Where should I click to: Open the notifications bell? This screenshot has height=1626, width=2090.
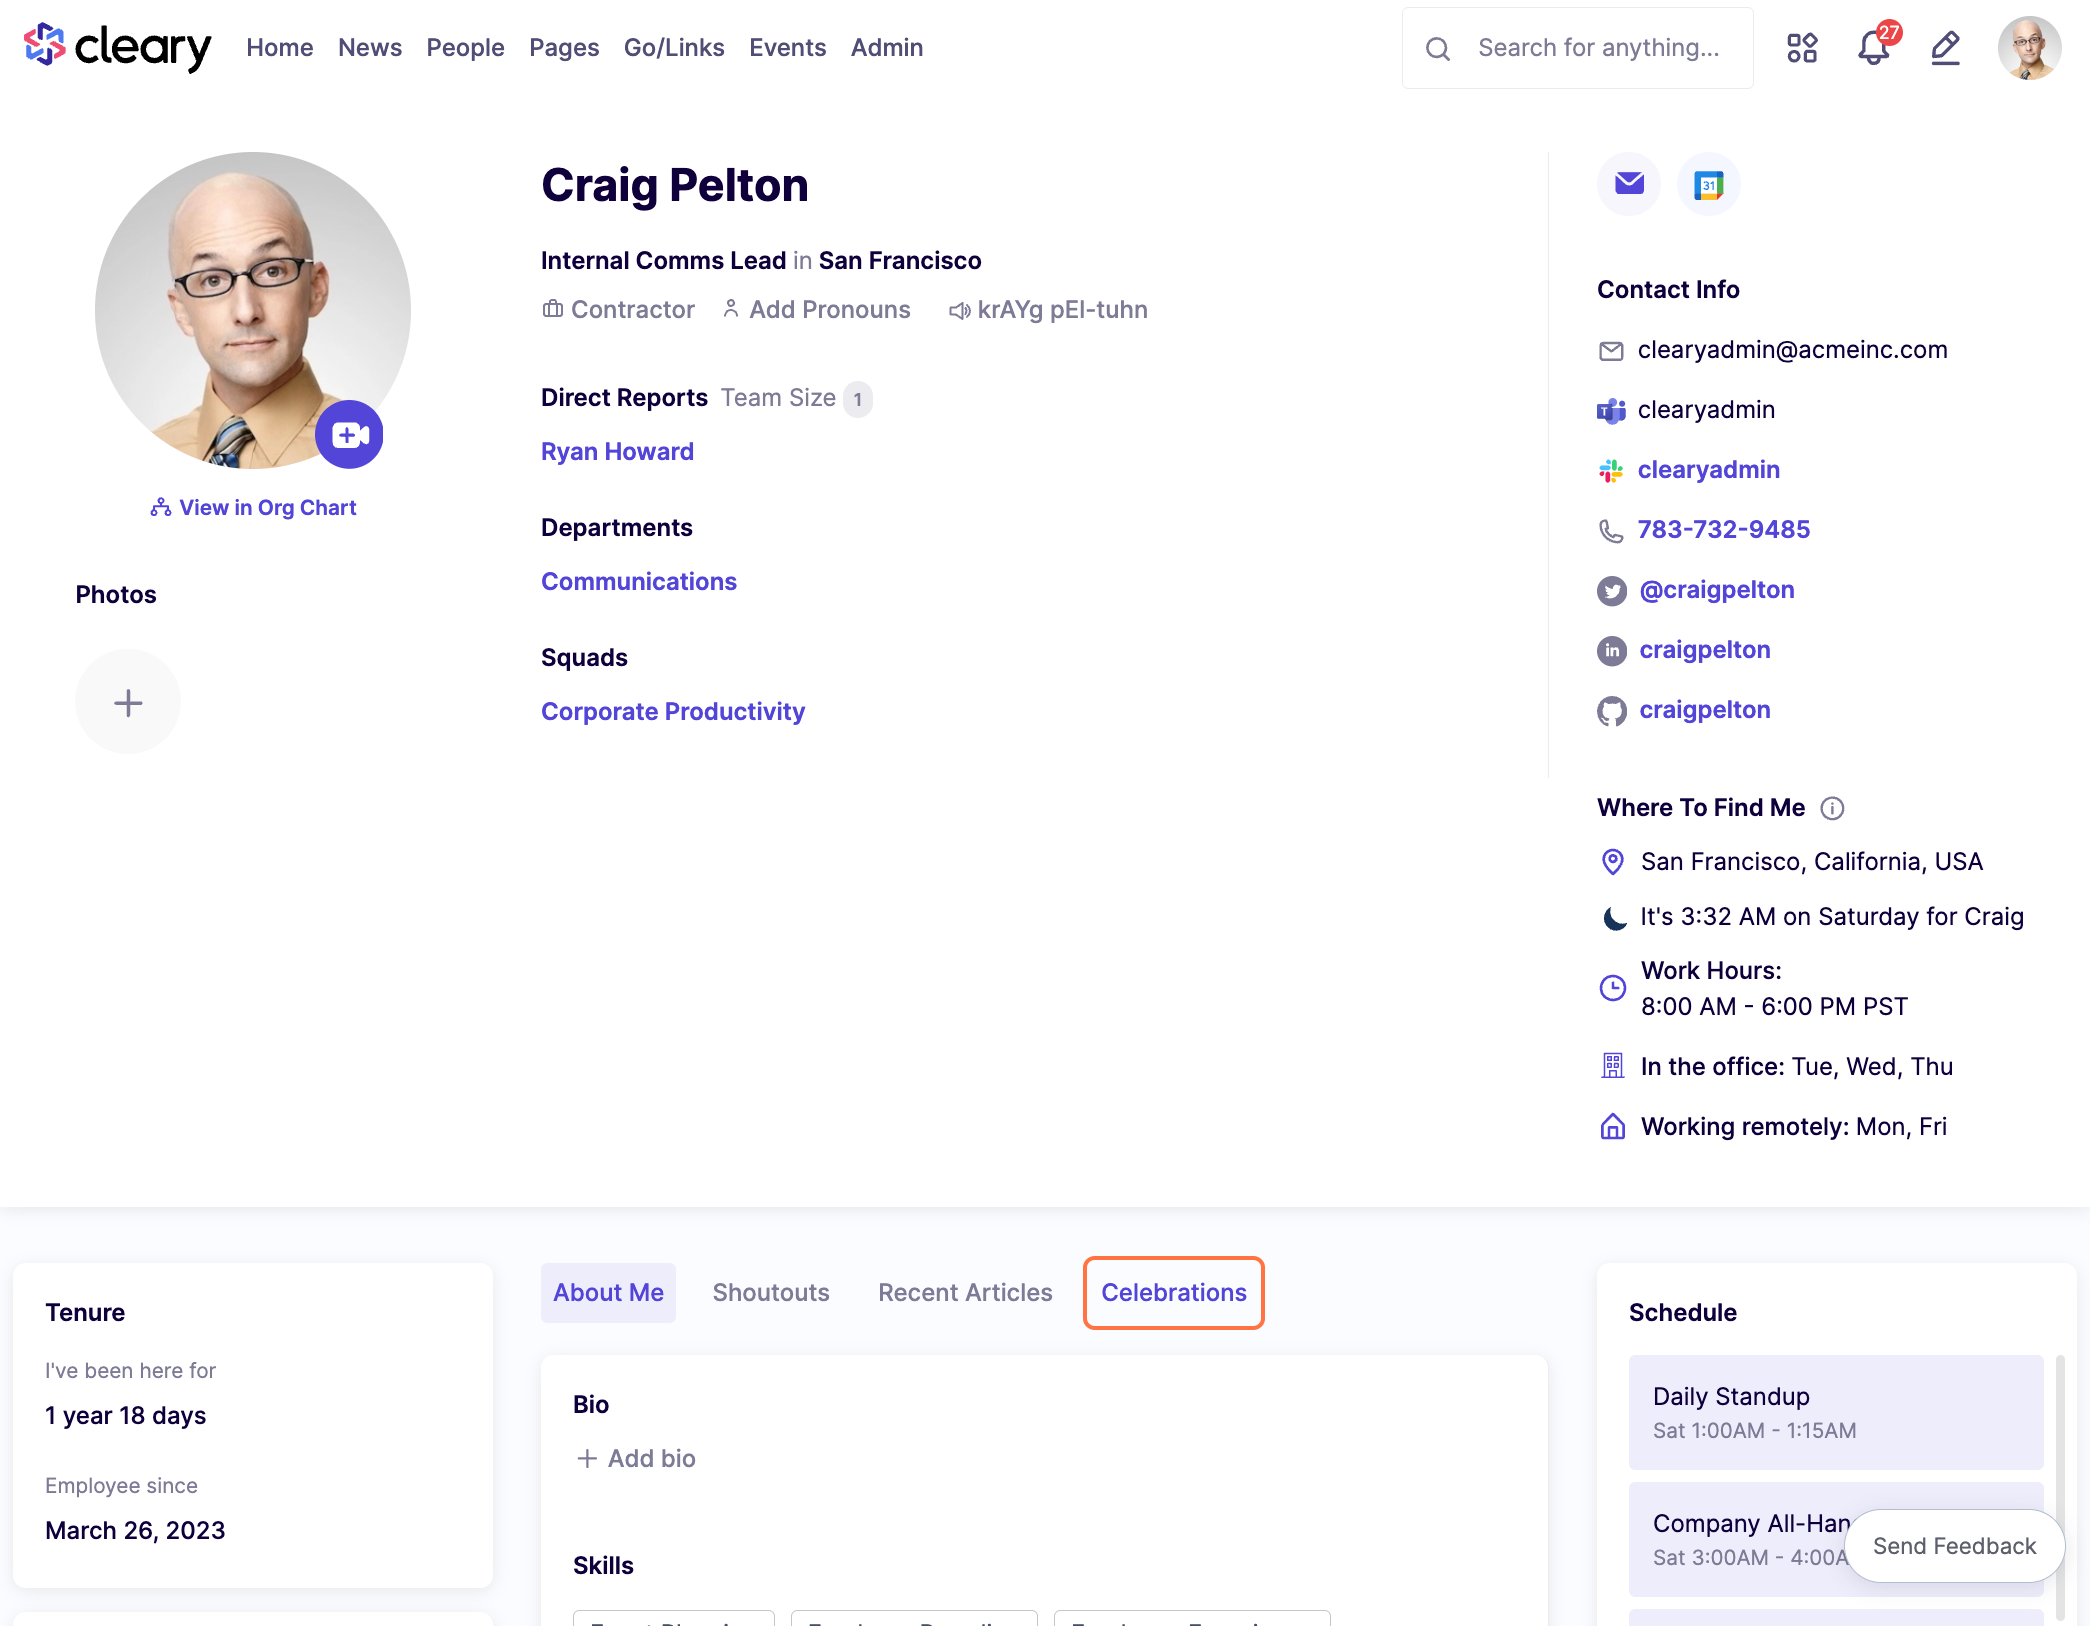point(1874,47)
